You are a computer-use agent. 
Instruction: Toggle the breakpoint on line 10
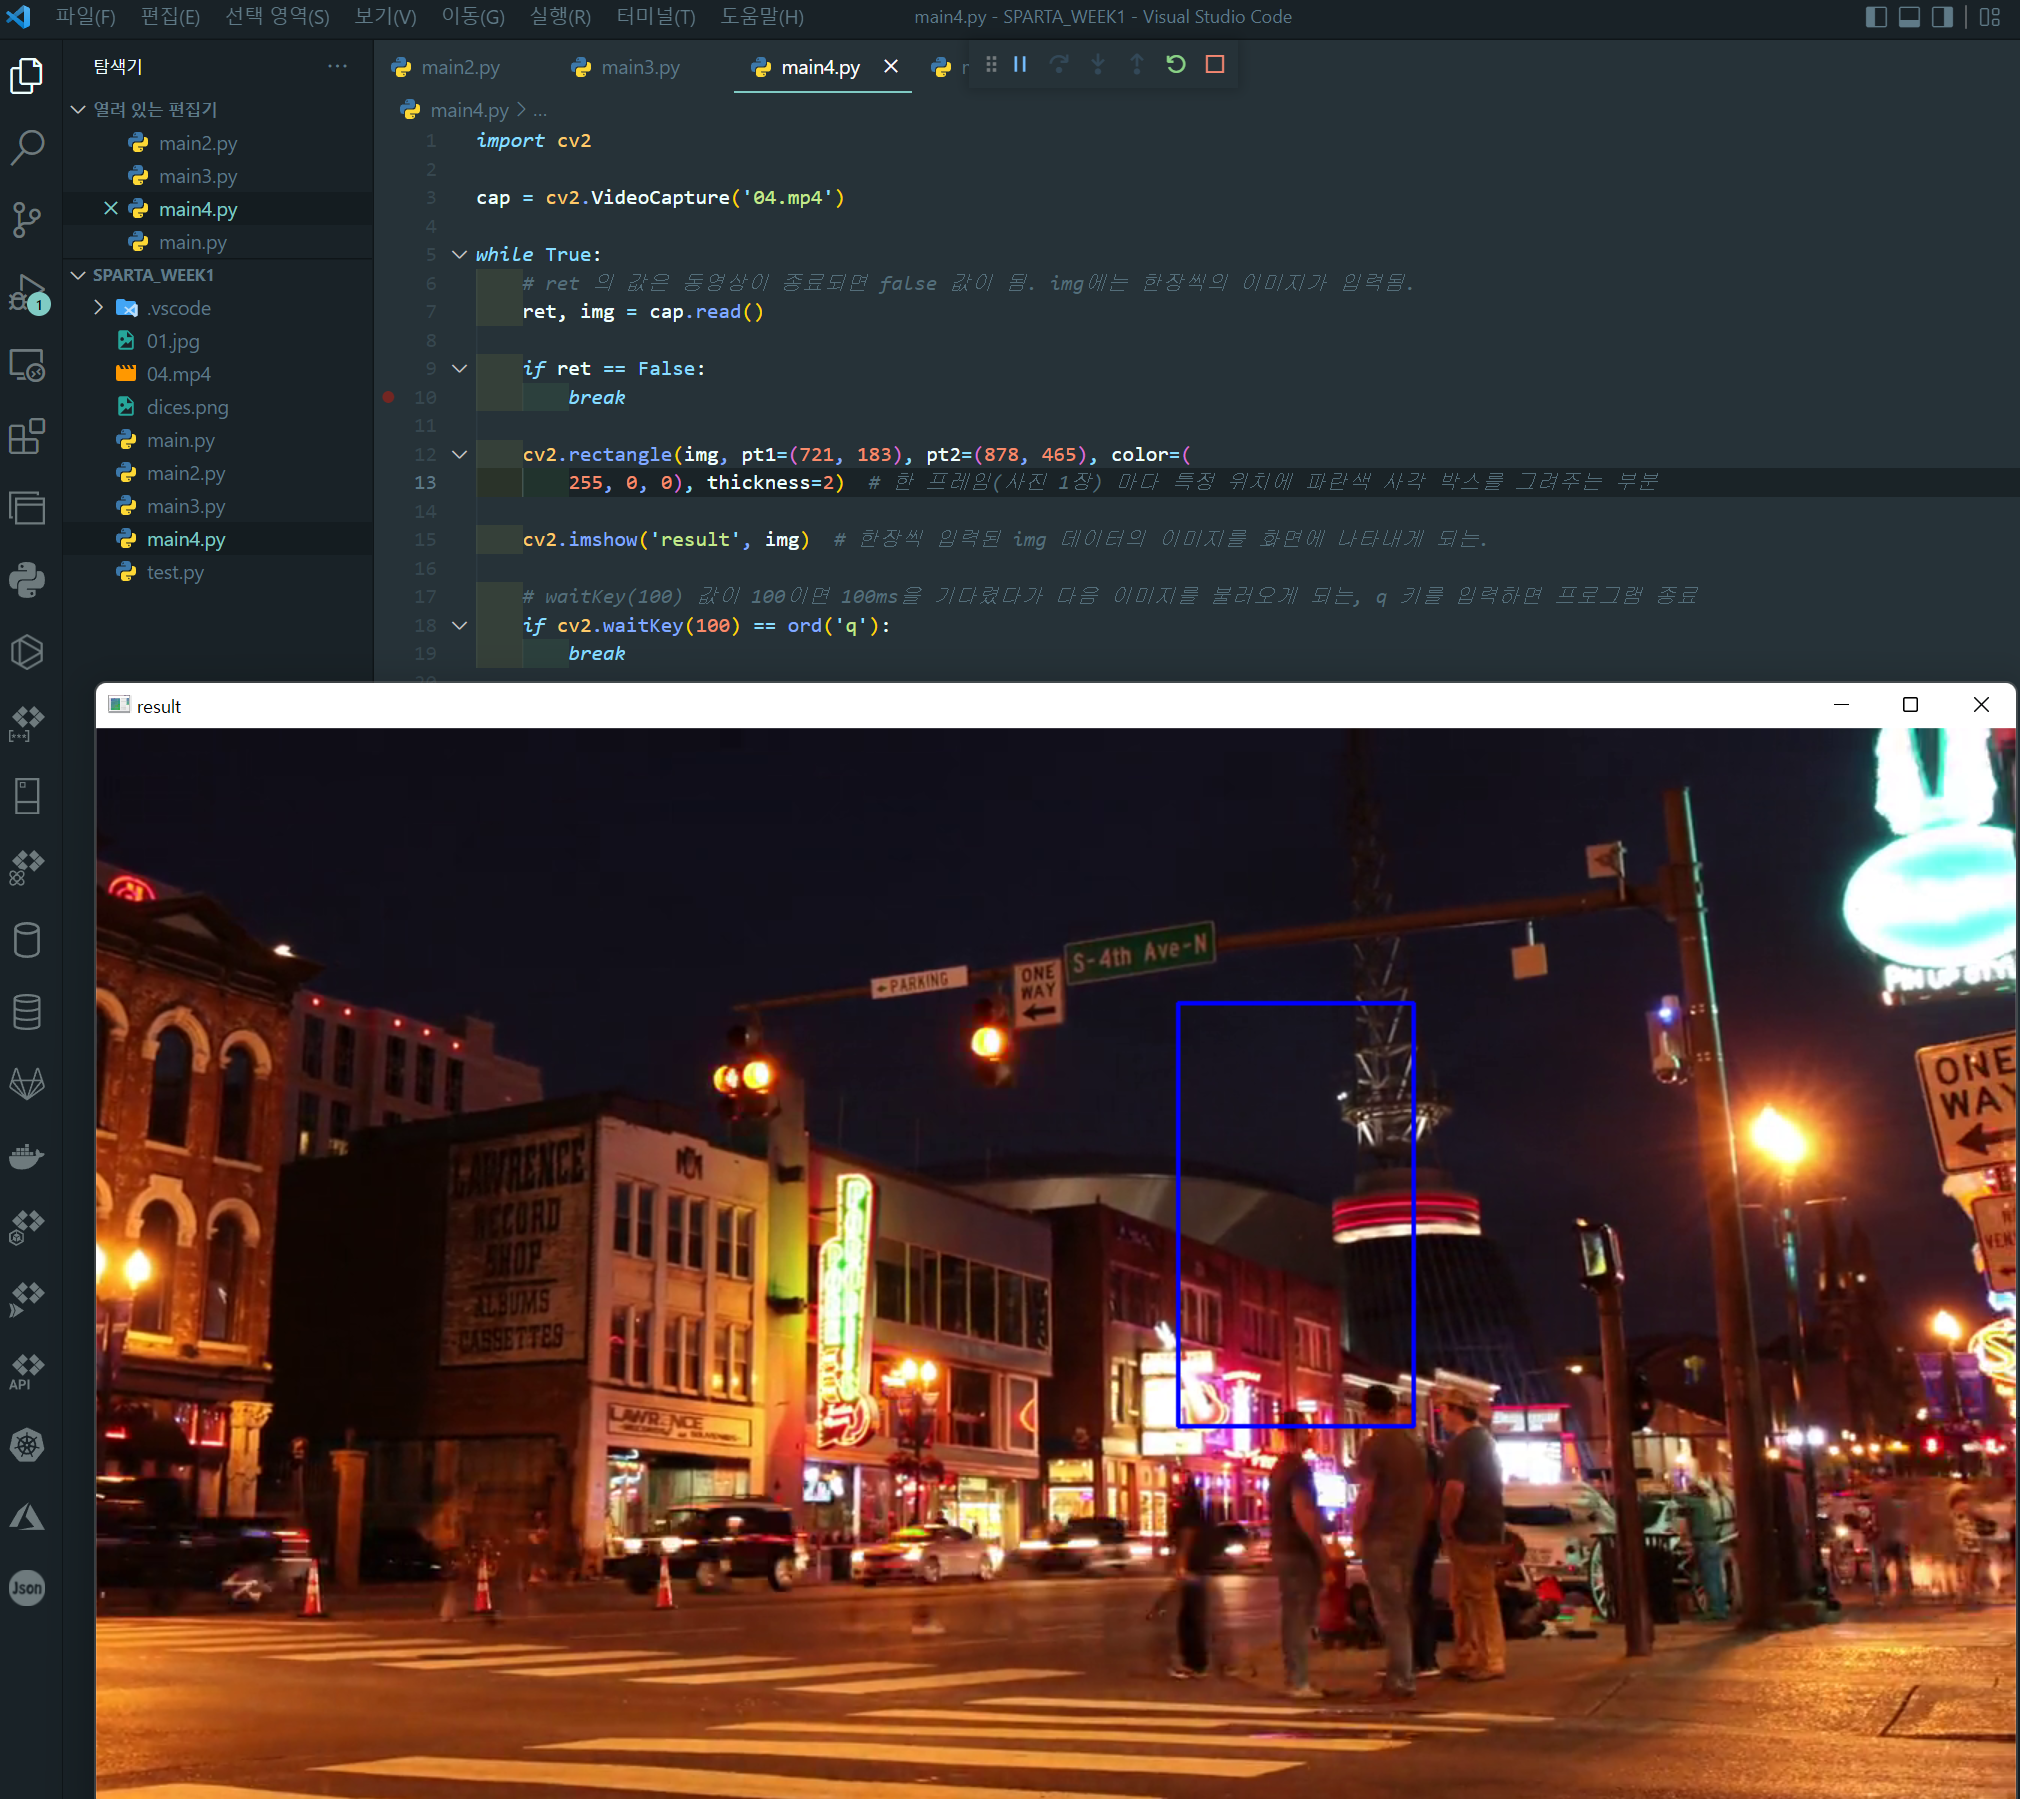388,397
